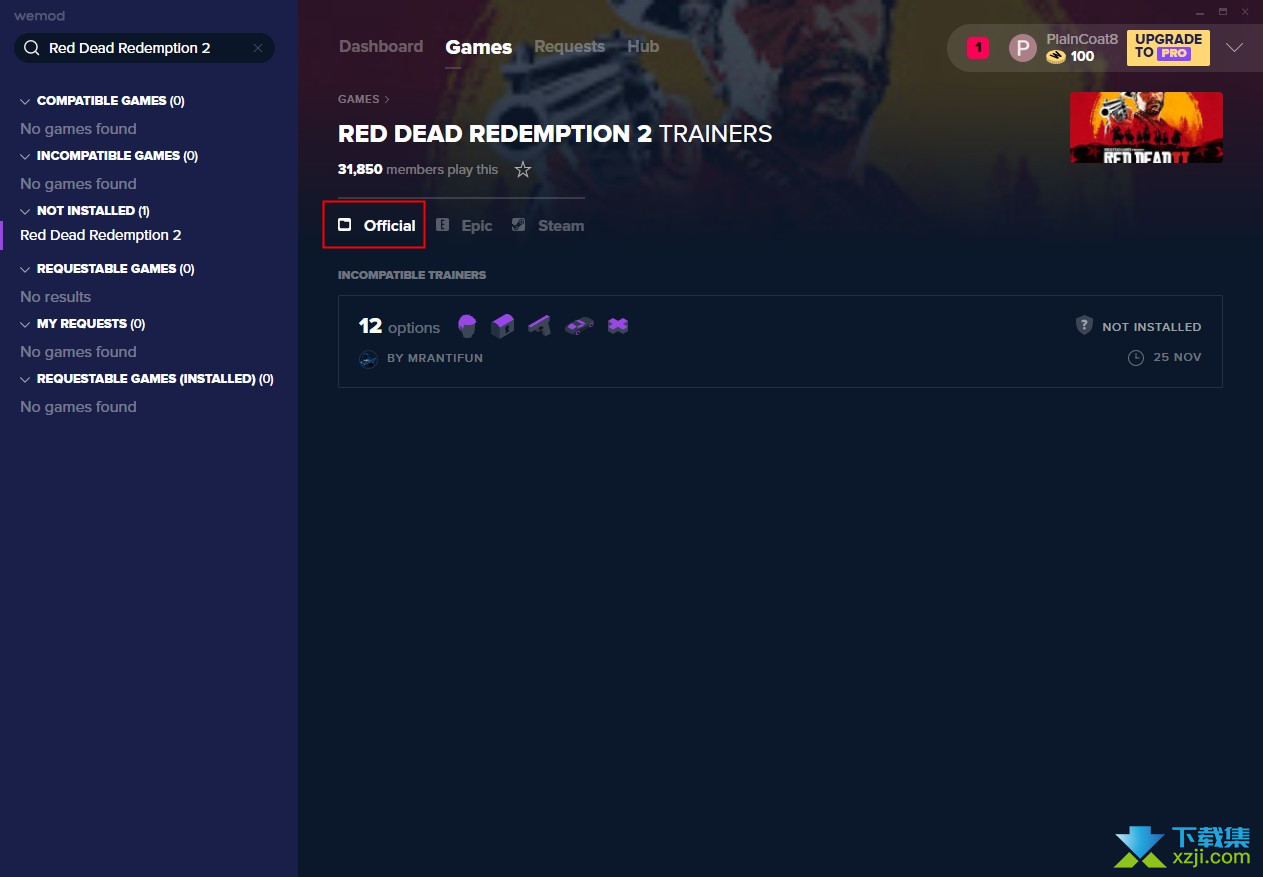Open the Hub tab
The image size is (1263, 877).
(643, 47)
